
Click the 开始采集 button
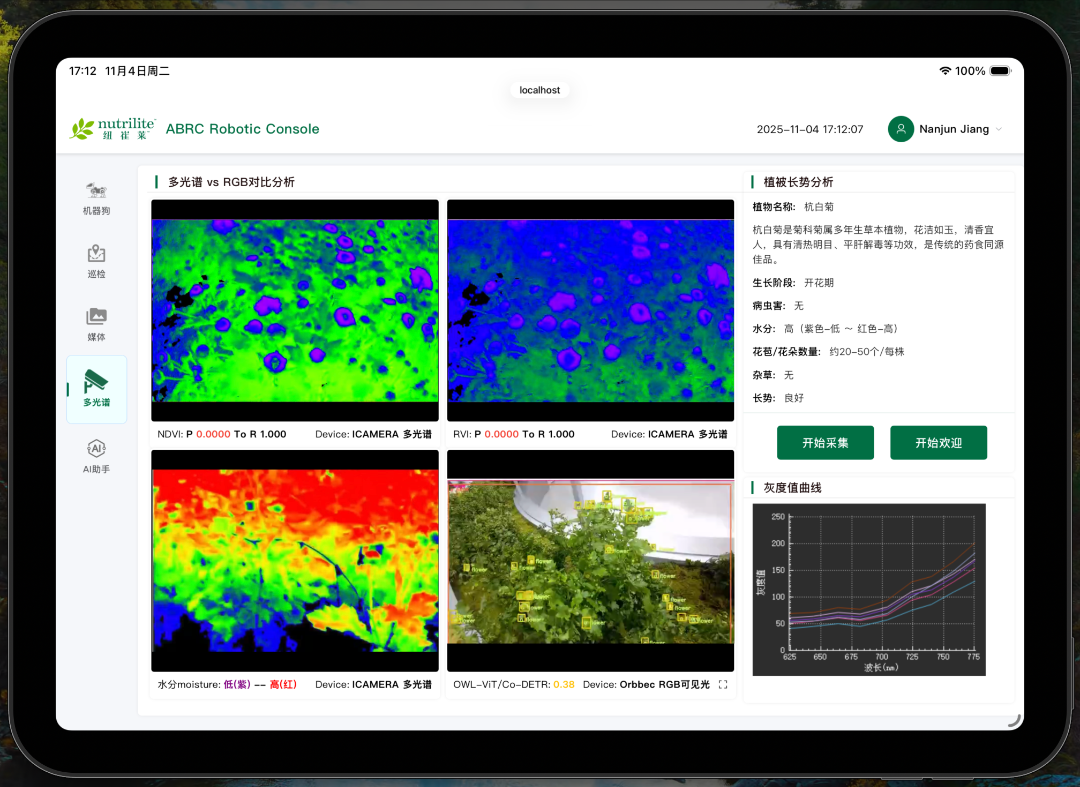(825, 443)
